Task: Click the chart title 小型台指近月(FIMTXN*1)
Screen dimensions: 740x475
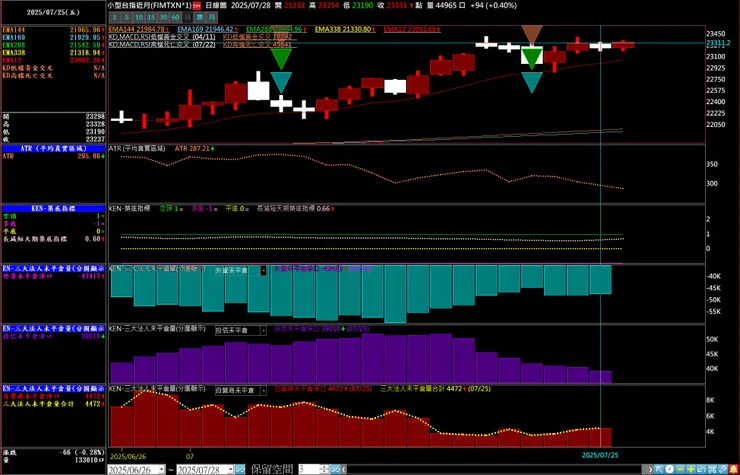Action: tap(149, 6)
